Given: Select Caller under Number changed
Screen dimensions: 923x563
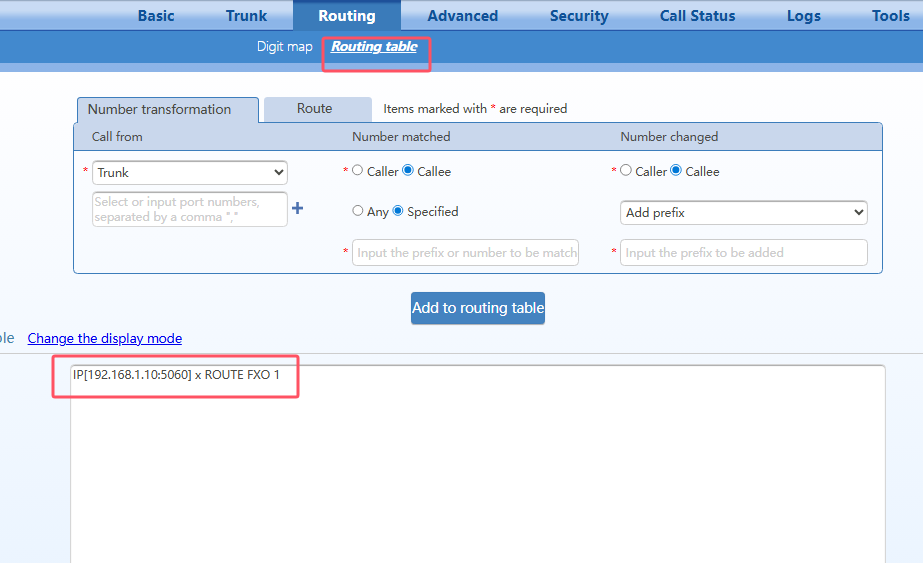Looking at the screenshot, I should [x=626, y=171].
